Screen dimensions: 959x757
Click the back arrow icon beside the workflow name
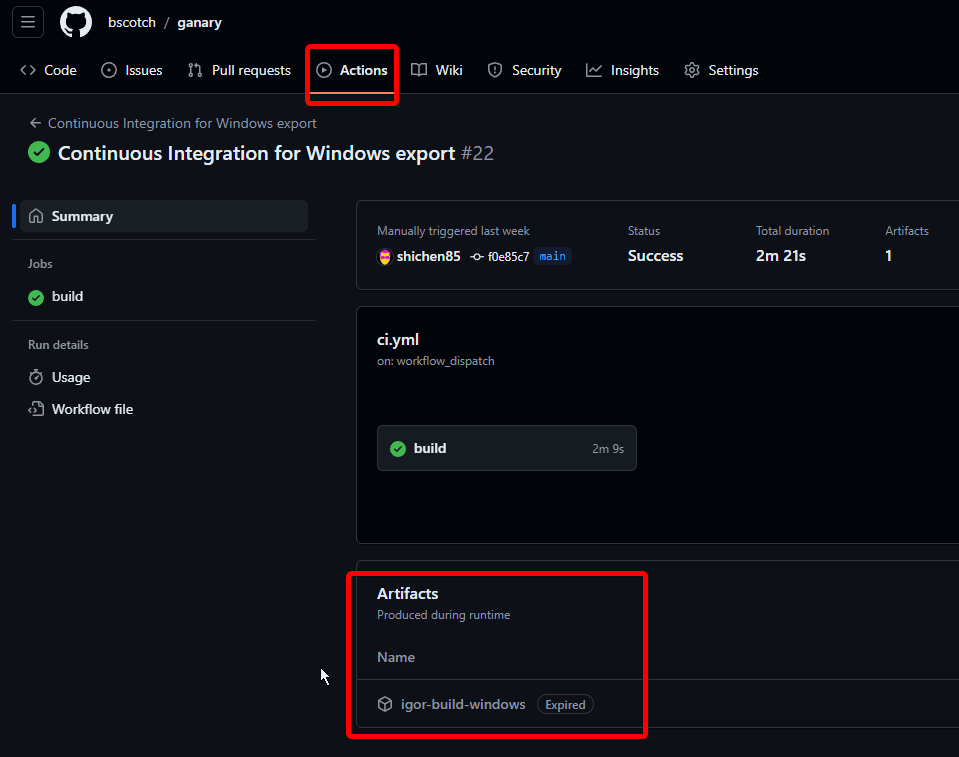click(x=35, y=124)
